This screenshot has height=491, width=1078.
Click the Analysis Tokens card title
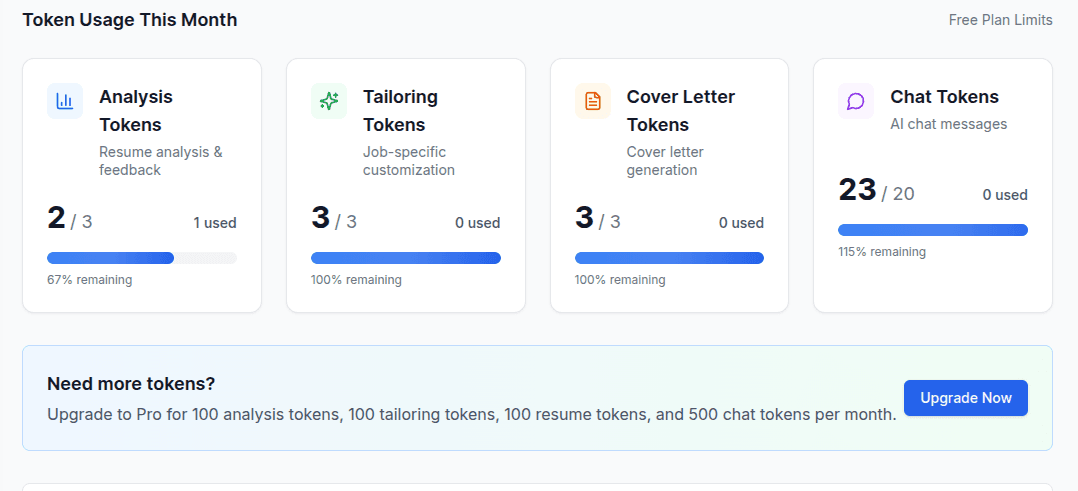[x=136, y=111]
